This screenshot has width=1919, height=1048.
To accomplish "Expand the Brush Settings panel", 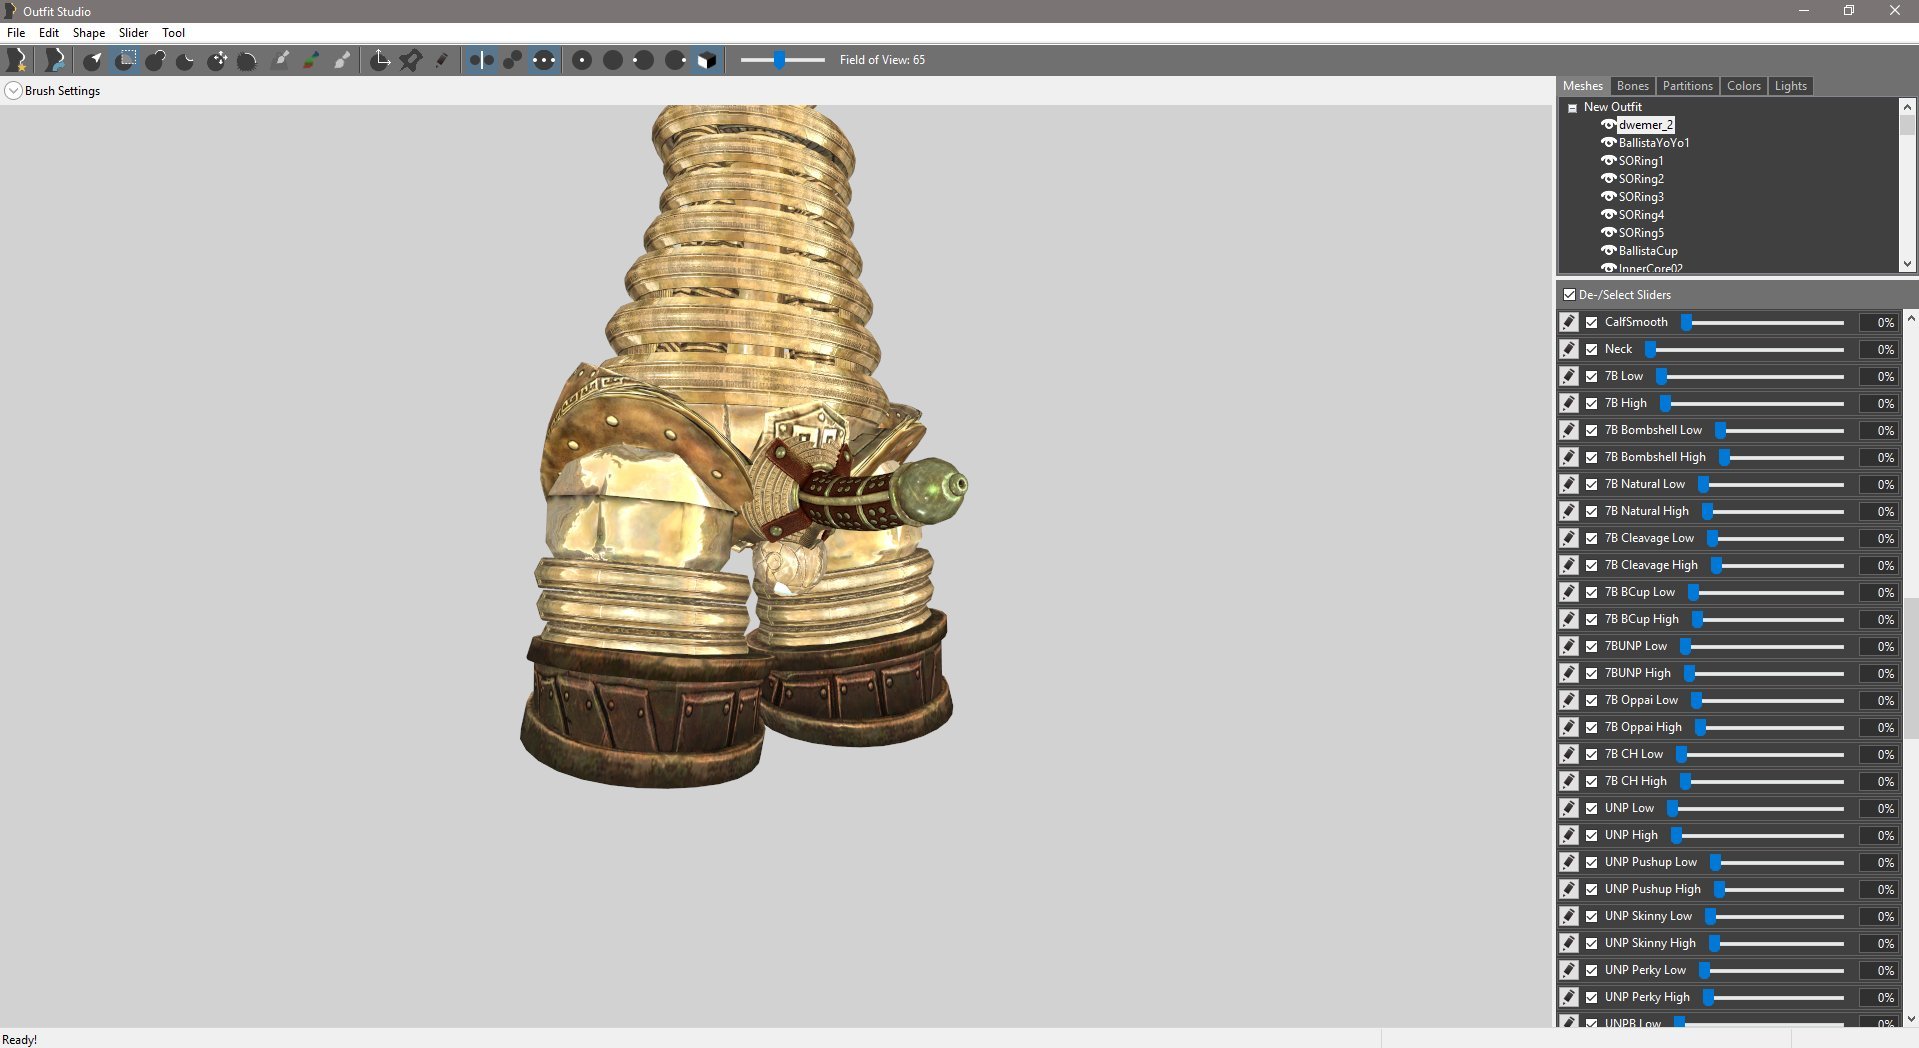I will (x=13, y=91).
